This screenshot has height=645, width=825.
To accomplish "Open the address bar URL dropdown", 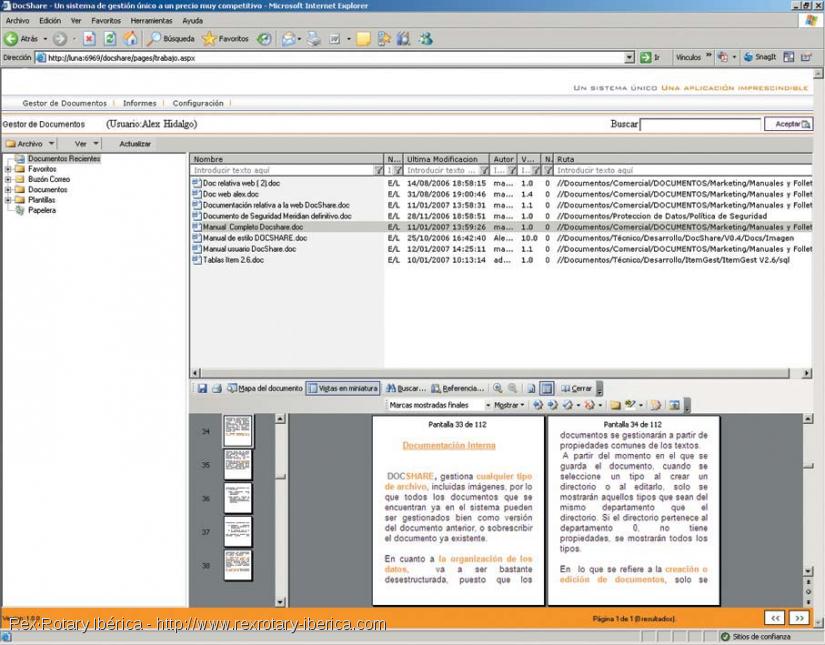I will click(629, 57).
